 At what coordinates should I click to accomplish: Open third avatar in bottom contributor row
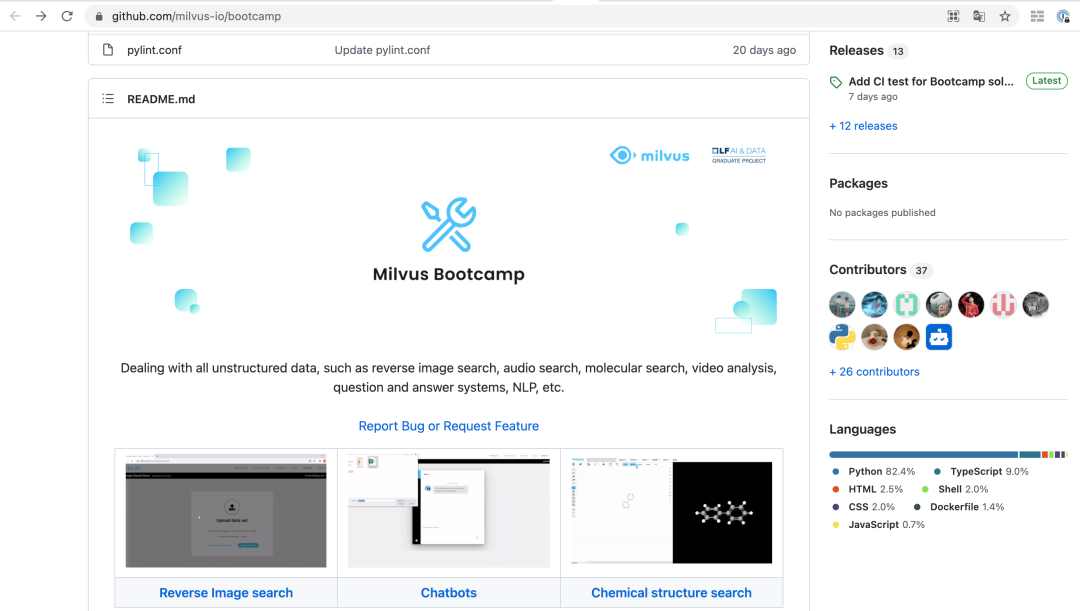point(906,337)
